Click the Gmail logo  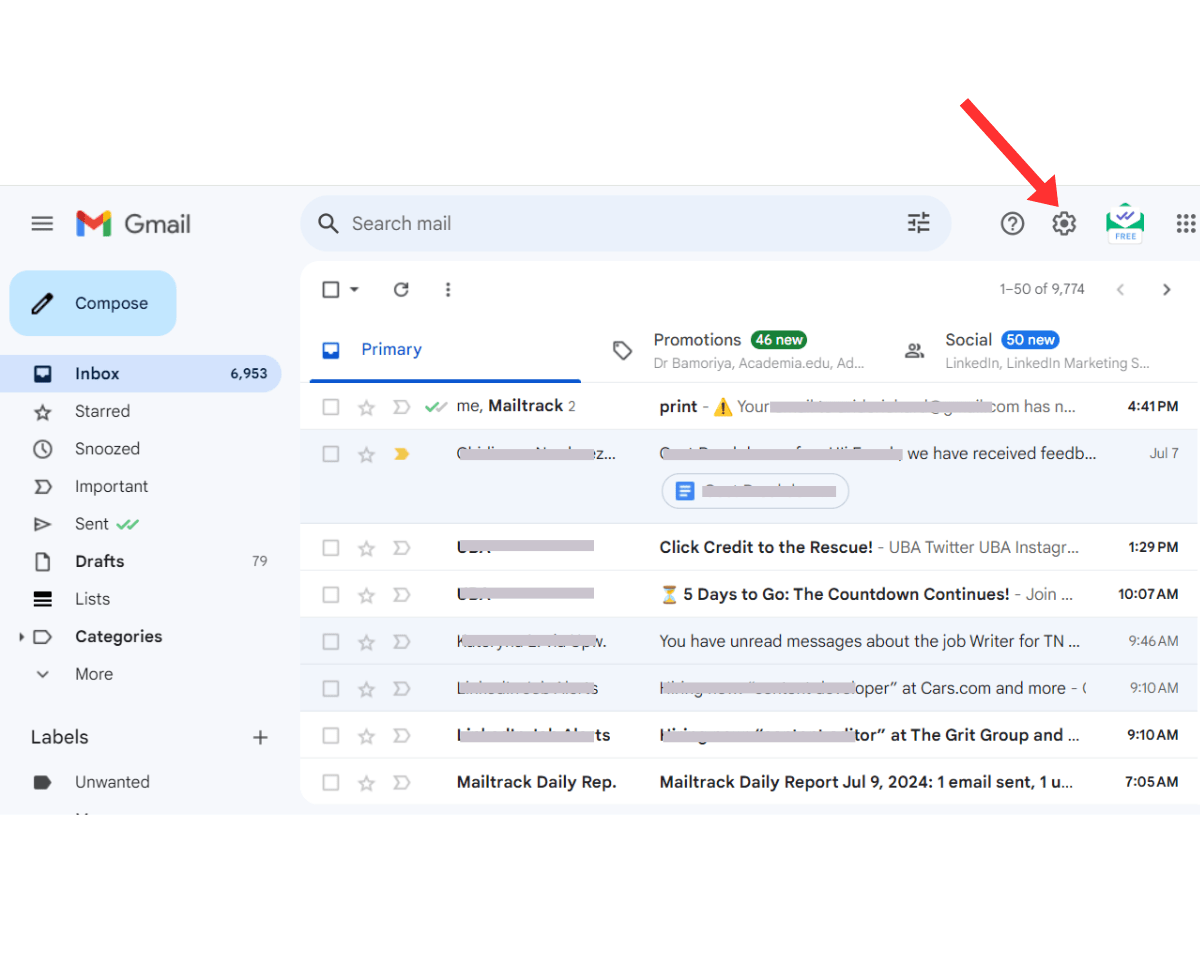pos(133,224)
